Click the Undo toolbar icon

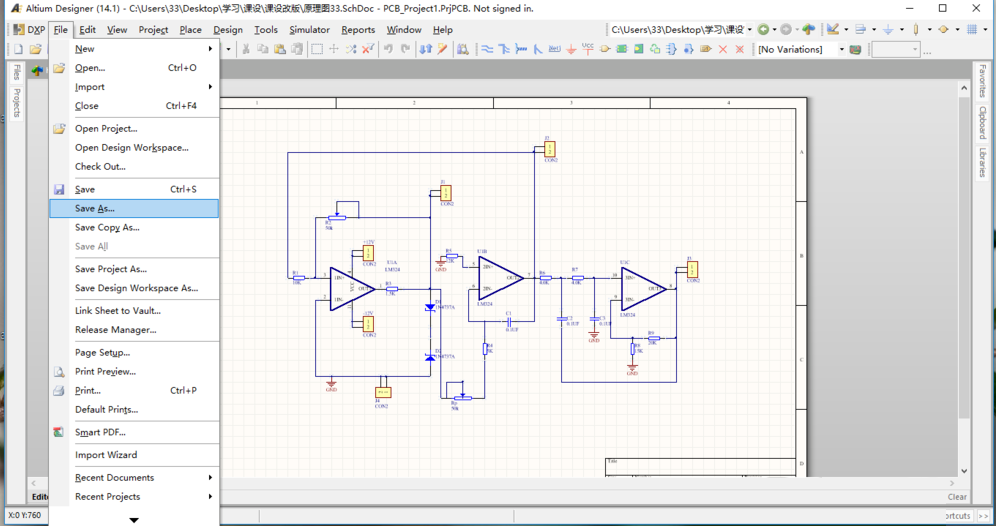pyautogui.click(x=388, y=49)
